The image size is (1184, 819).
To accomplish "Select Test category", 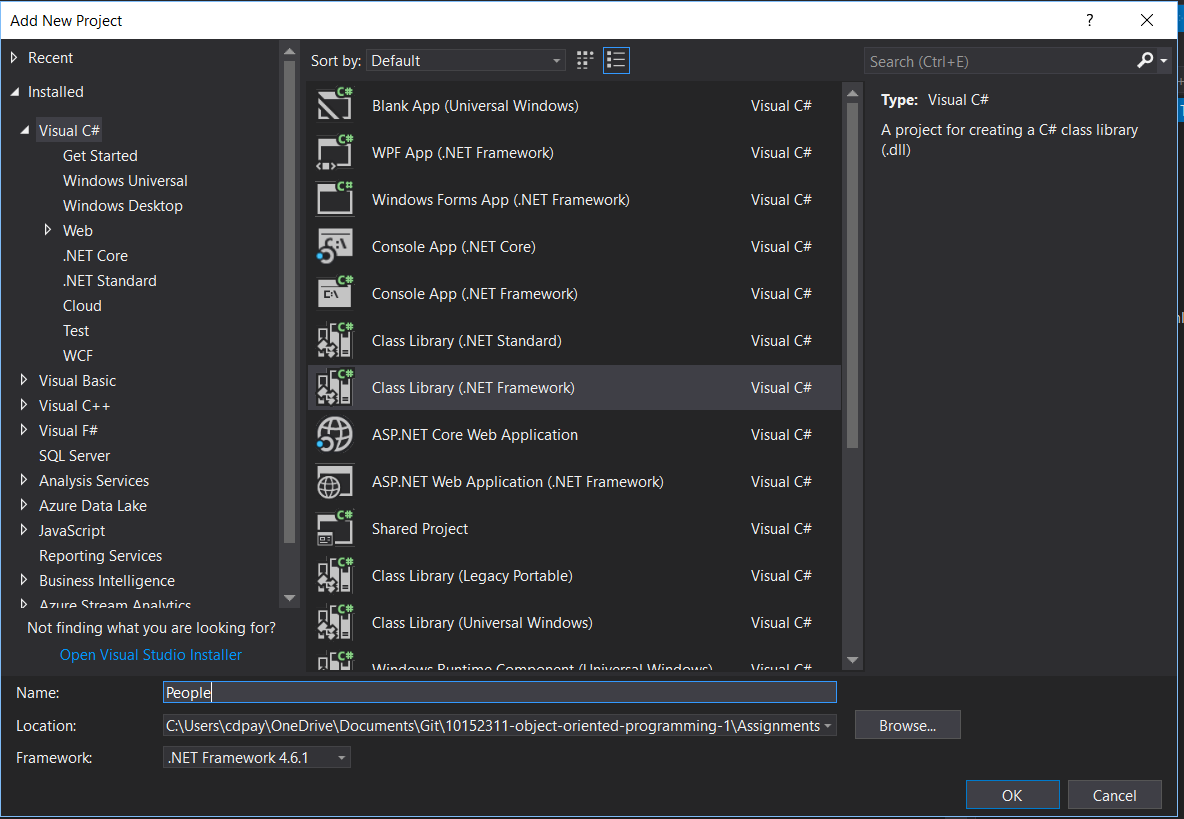I will pyautogui.click(x=76, y=331).
